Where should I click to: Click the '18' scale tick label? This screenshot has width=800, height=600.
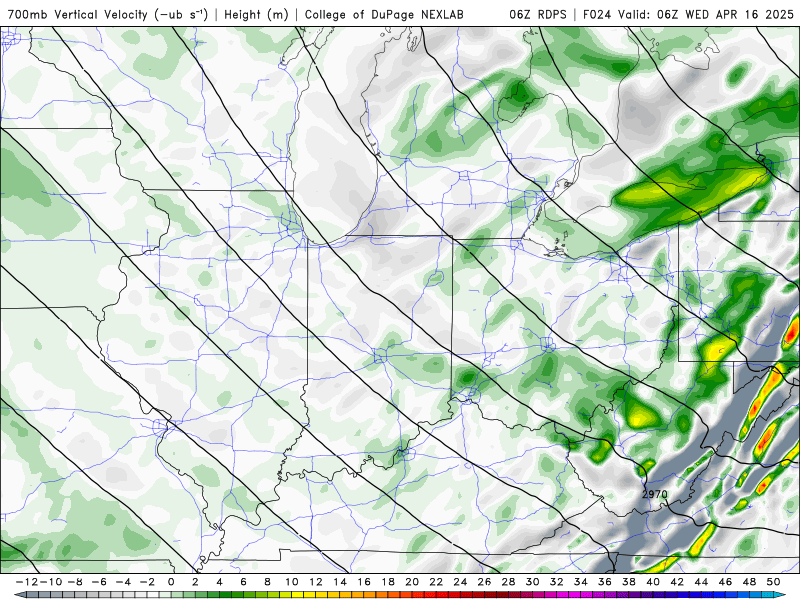[x=388, y=582]
